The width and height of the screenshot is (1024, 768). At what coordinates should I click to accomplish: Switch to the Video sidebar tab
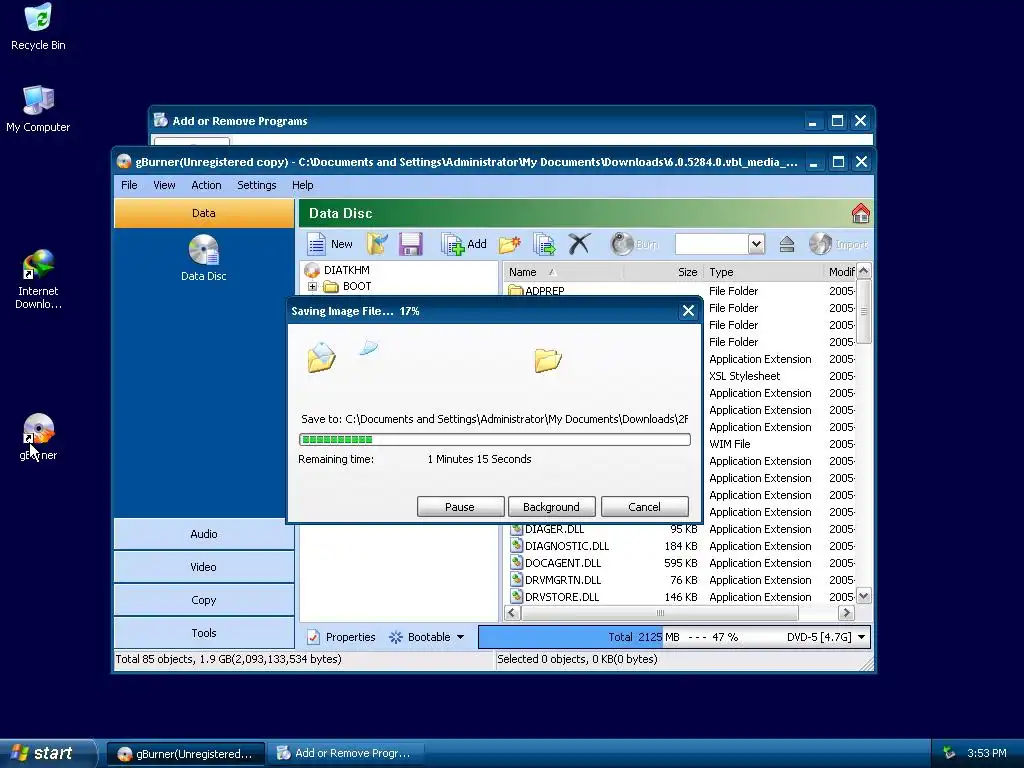(204, 567)
